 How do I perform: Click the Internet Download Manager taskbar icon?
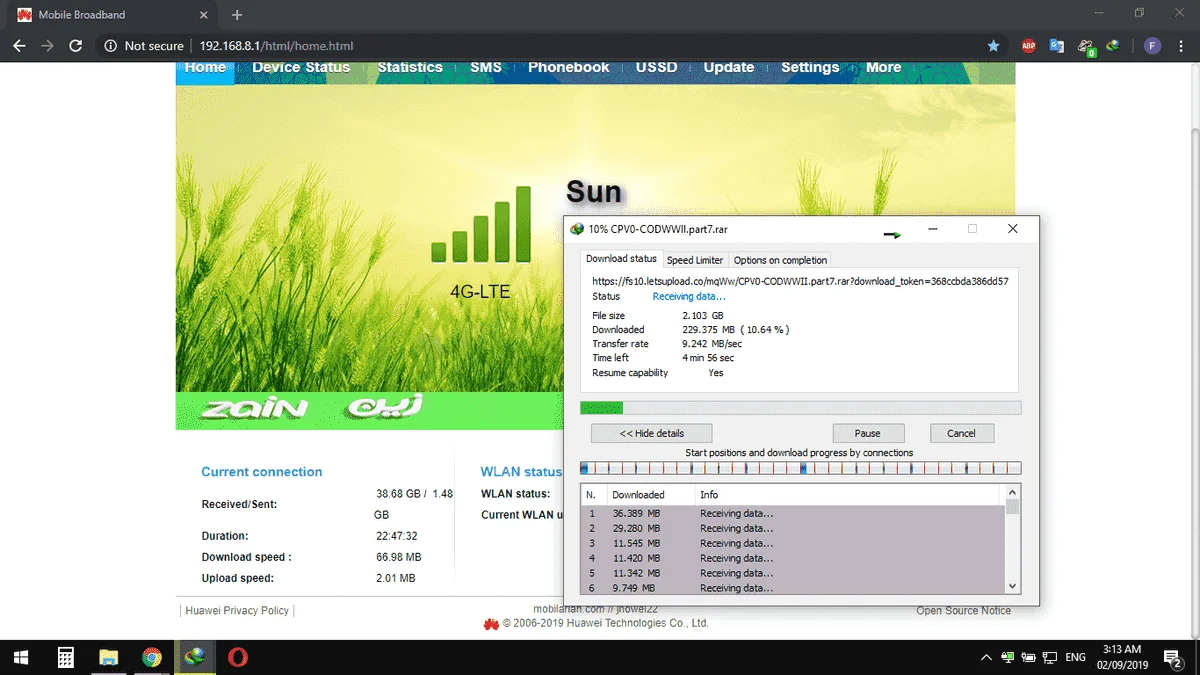195,657
